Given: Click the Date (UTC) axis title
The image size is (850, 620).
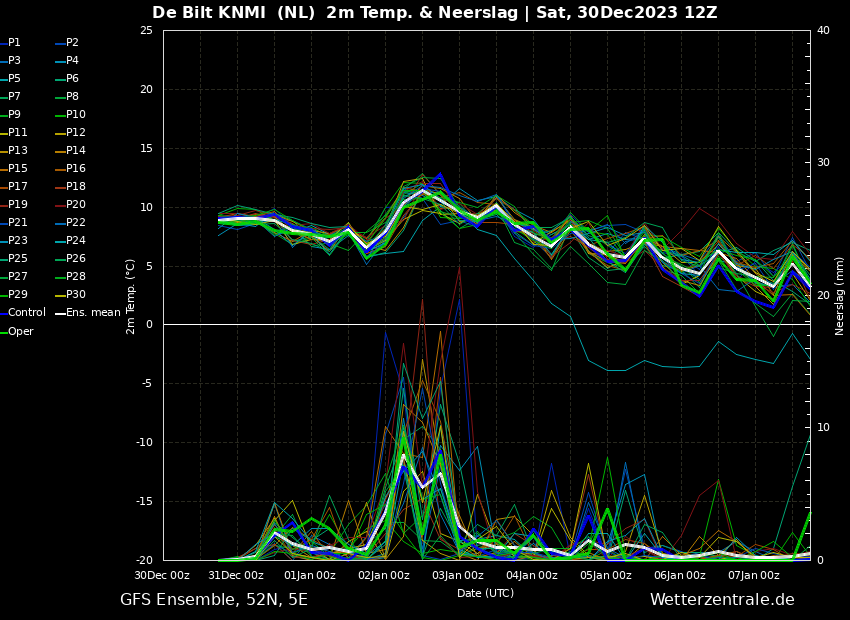Looking at the screenshot, I should pyautogui.click(x=485, y=593).
